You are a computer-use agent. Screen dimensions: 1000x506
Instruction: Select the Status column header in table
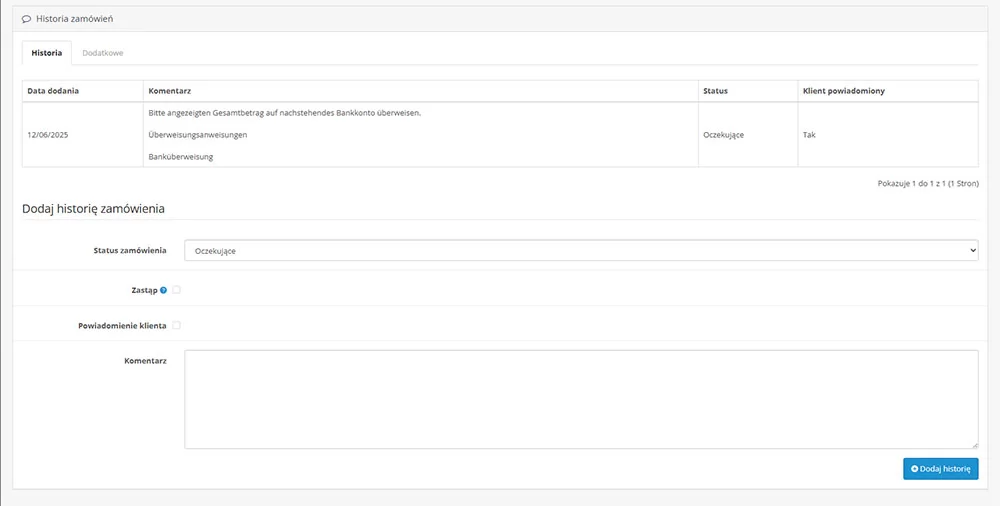pyautogui.click(x=715, y=91)
